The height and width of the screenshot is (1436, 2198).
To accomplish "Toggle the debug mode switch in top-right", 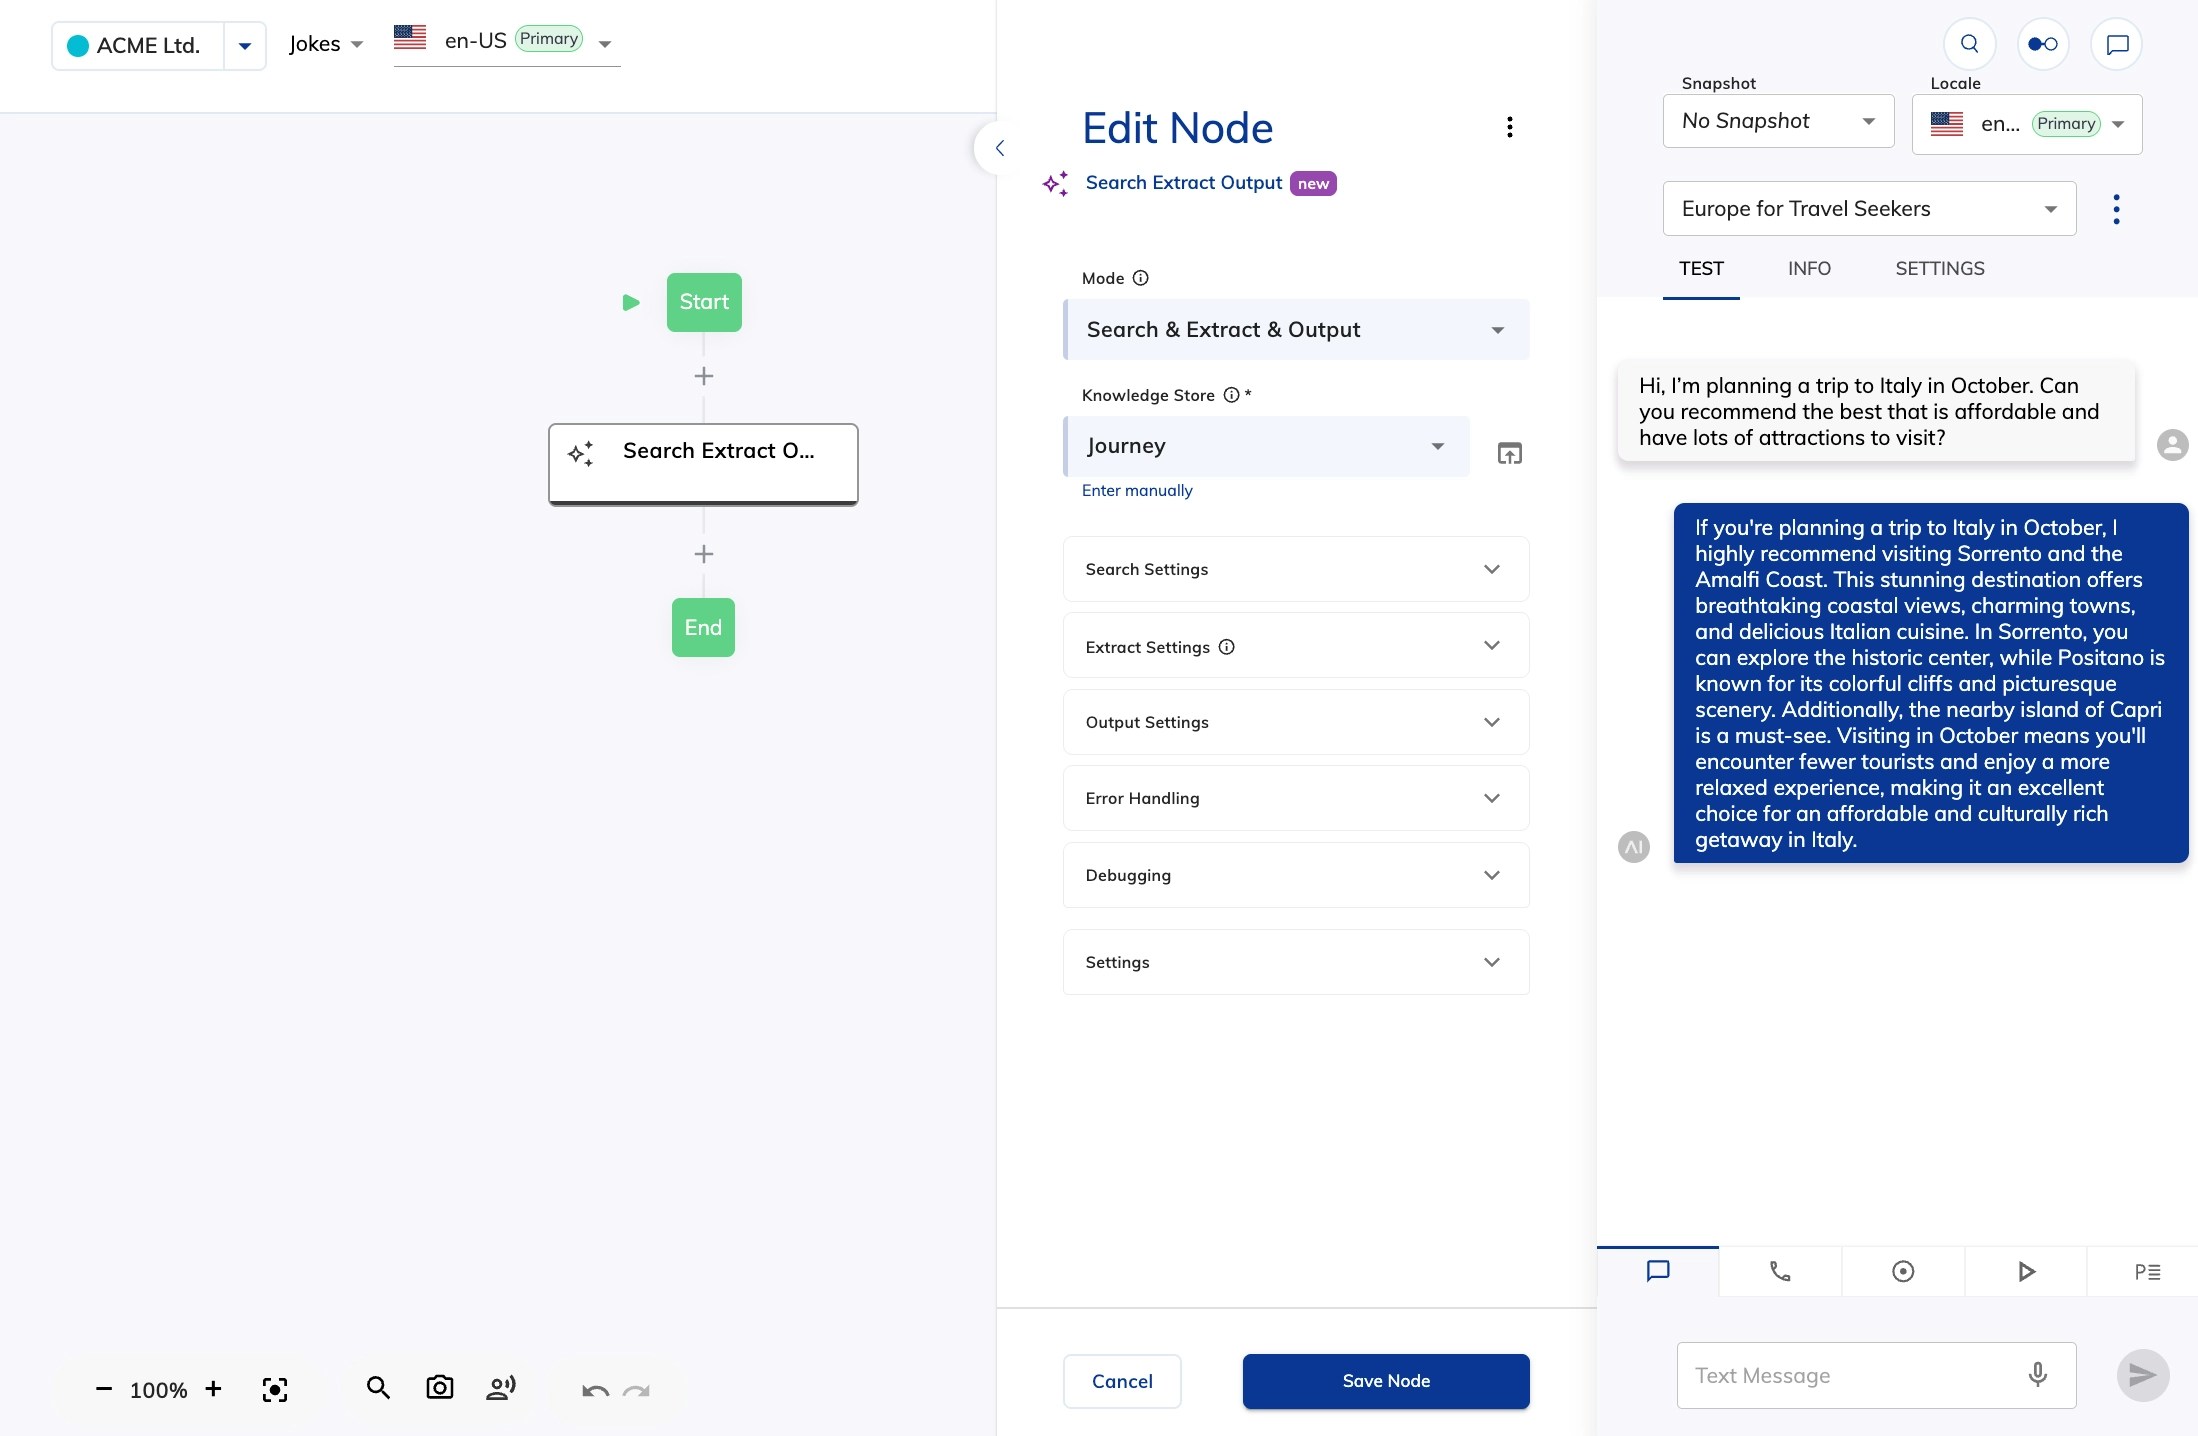I will point(2042,44).
